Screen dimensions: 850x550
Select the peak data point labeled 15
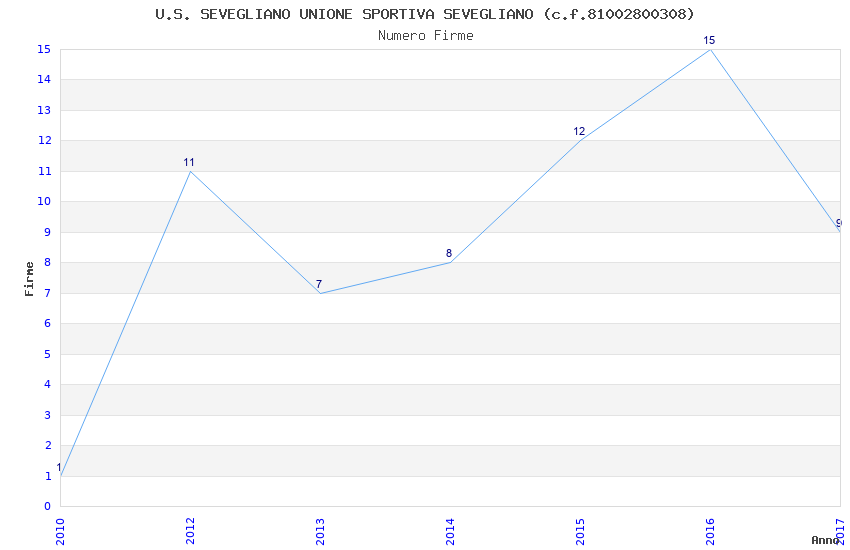pos(710,49)
